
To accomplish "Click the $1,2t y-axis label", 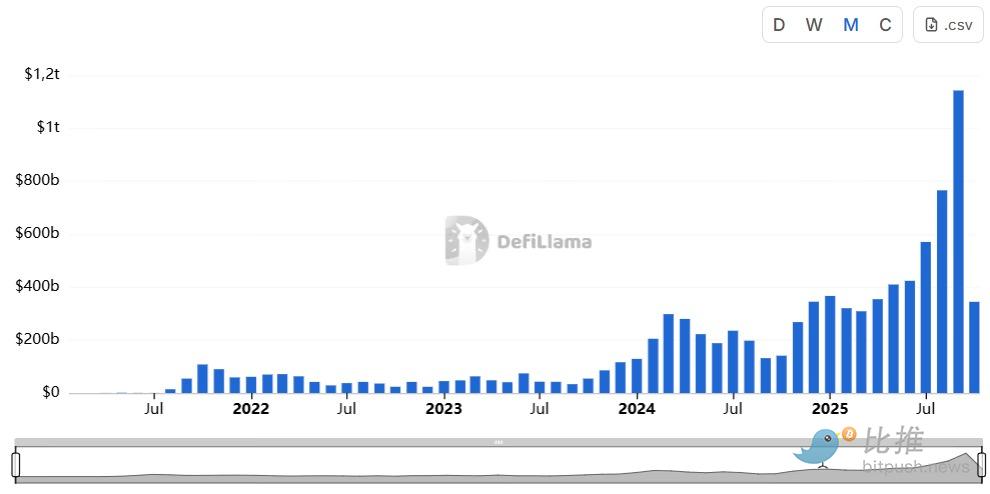I will coord(42,74).
